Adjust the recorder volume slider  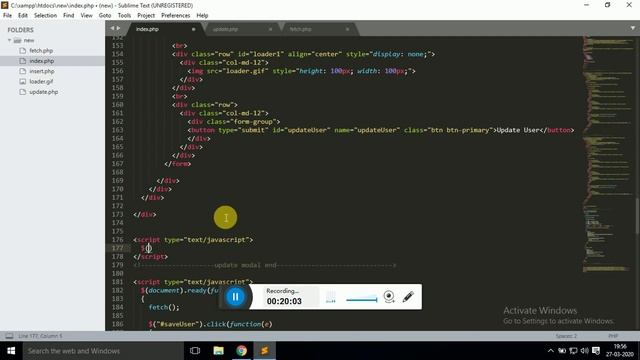[x=362, y=300]
